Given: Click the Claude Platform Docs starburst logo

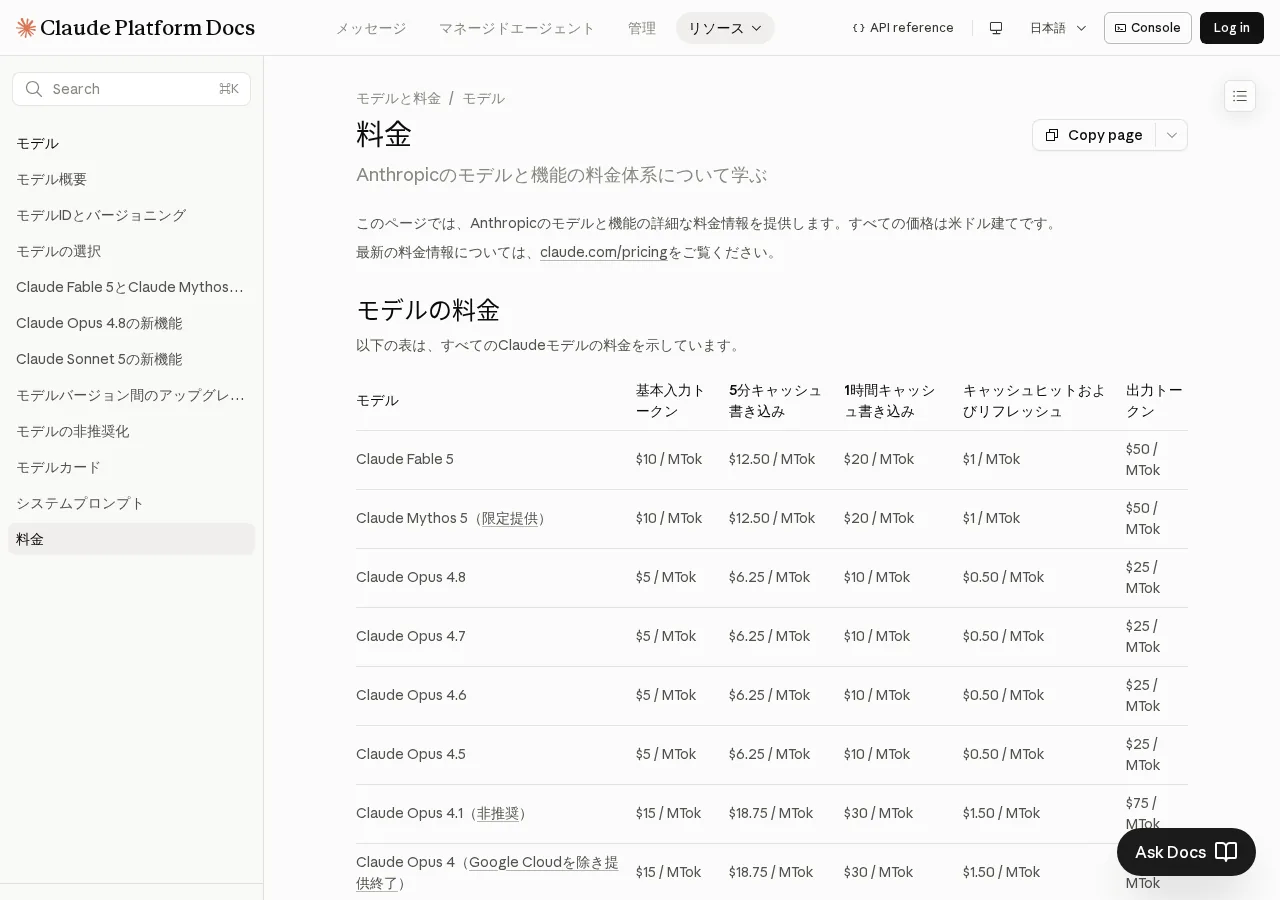Looking at the screenshot, I should pos(26,28).
